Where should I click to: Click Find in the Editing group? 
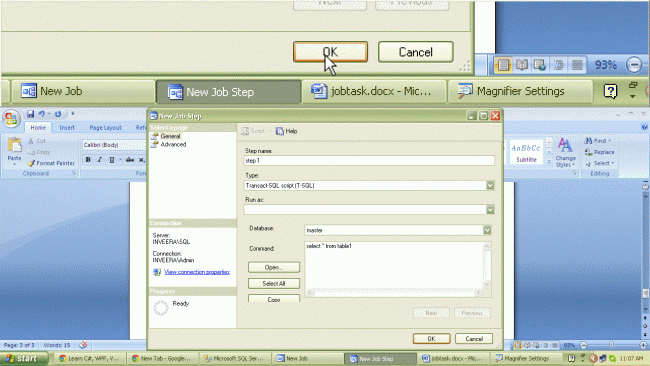[x=597, y=141]
